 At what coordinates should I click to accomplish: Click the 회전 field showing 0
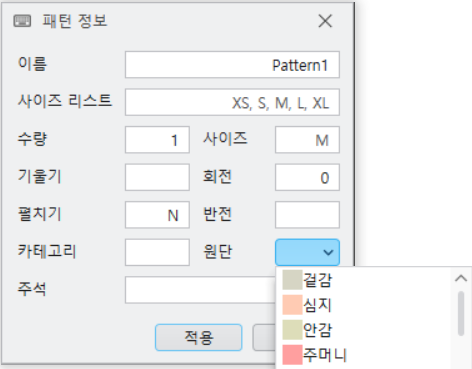tap(307, 177)
